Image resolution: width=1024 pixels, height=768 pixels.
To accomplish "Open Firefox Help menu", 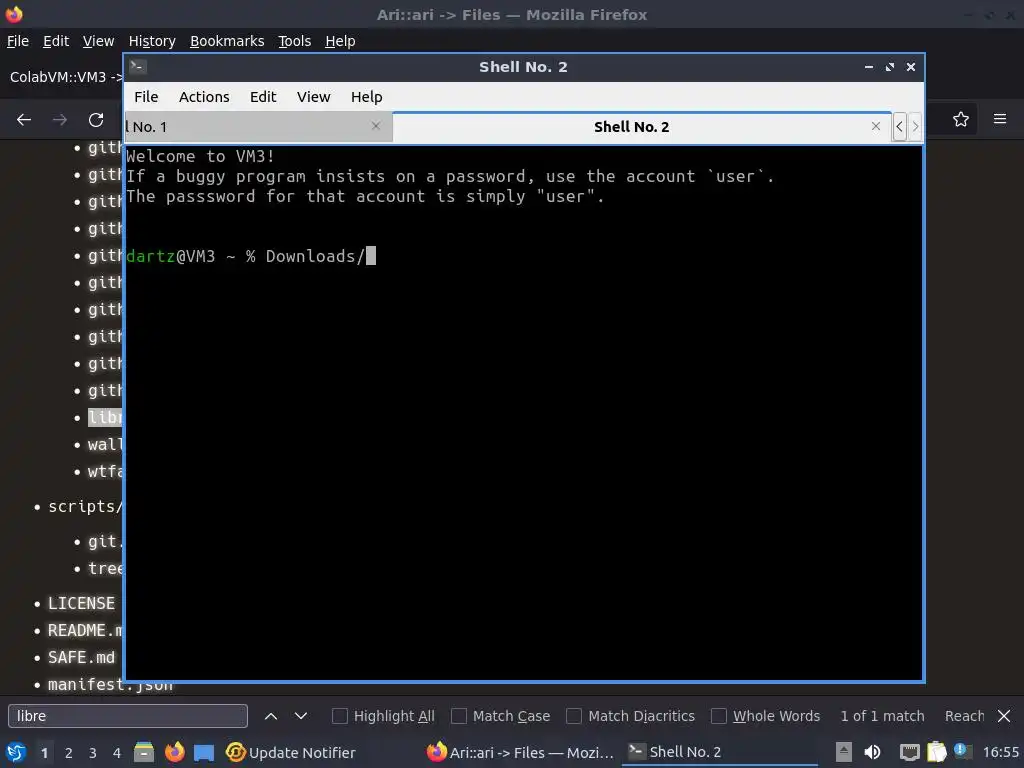I will pos(340,41).
